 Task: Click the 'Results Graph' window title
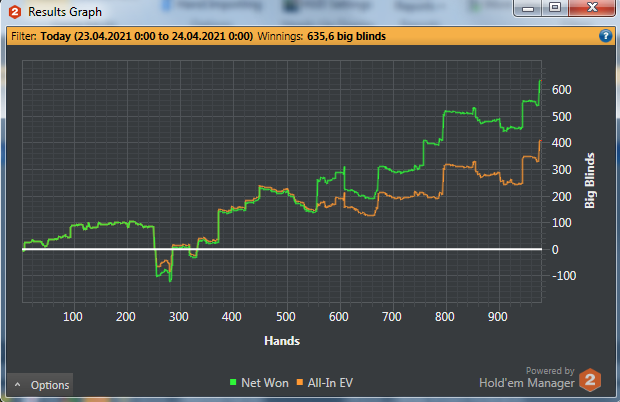[x=65, y=12]
